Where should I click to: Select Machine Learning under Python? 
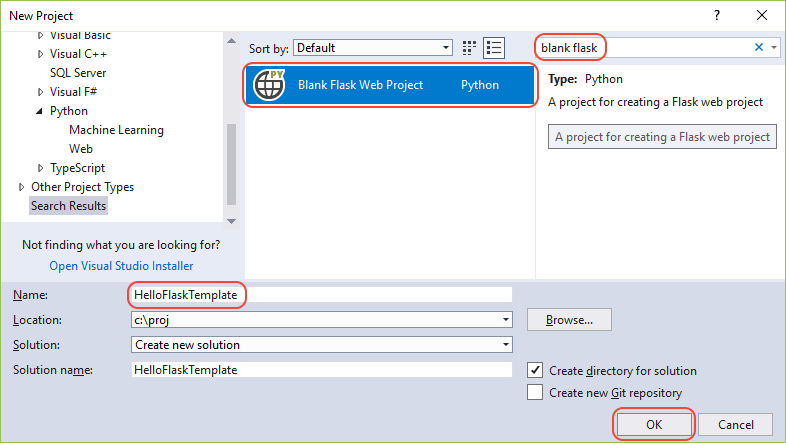point(116,130)
